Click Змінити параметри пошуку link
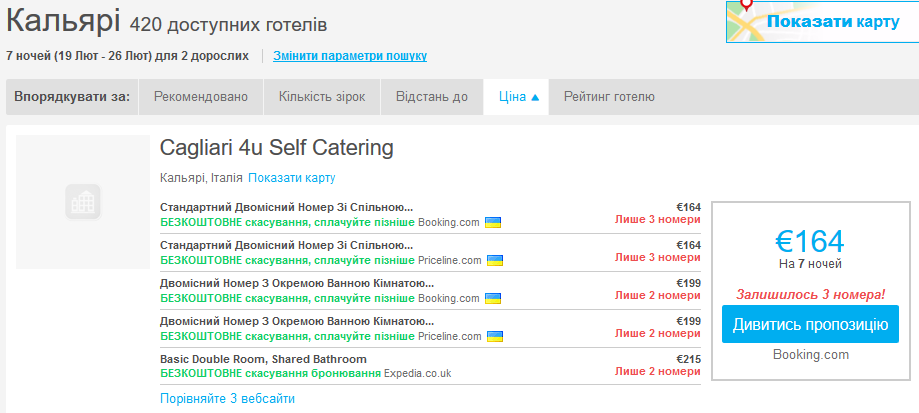 (x=350, y=56)
